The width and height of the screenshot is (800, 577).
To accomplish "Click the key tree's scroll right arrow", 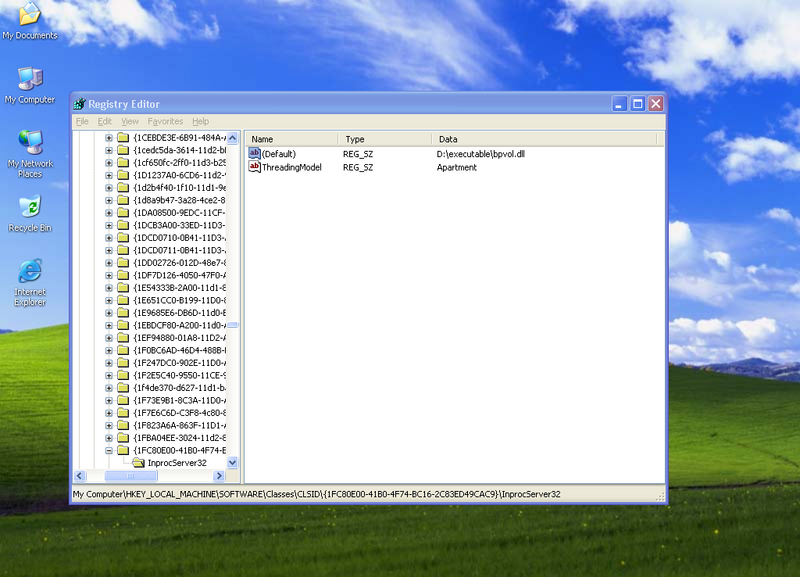I will pos(219,475).
